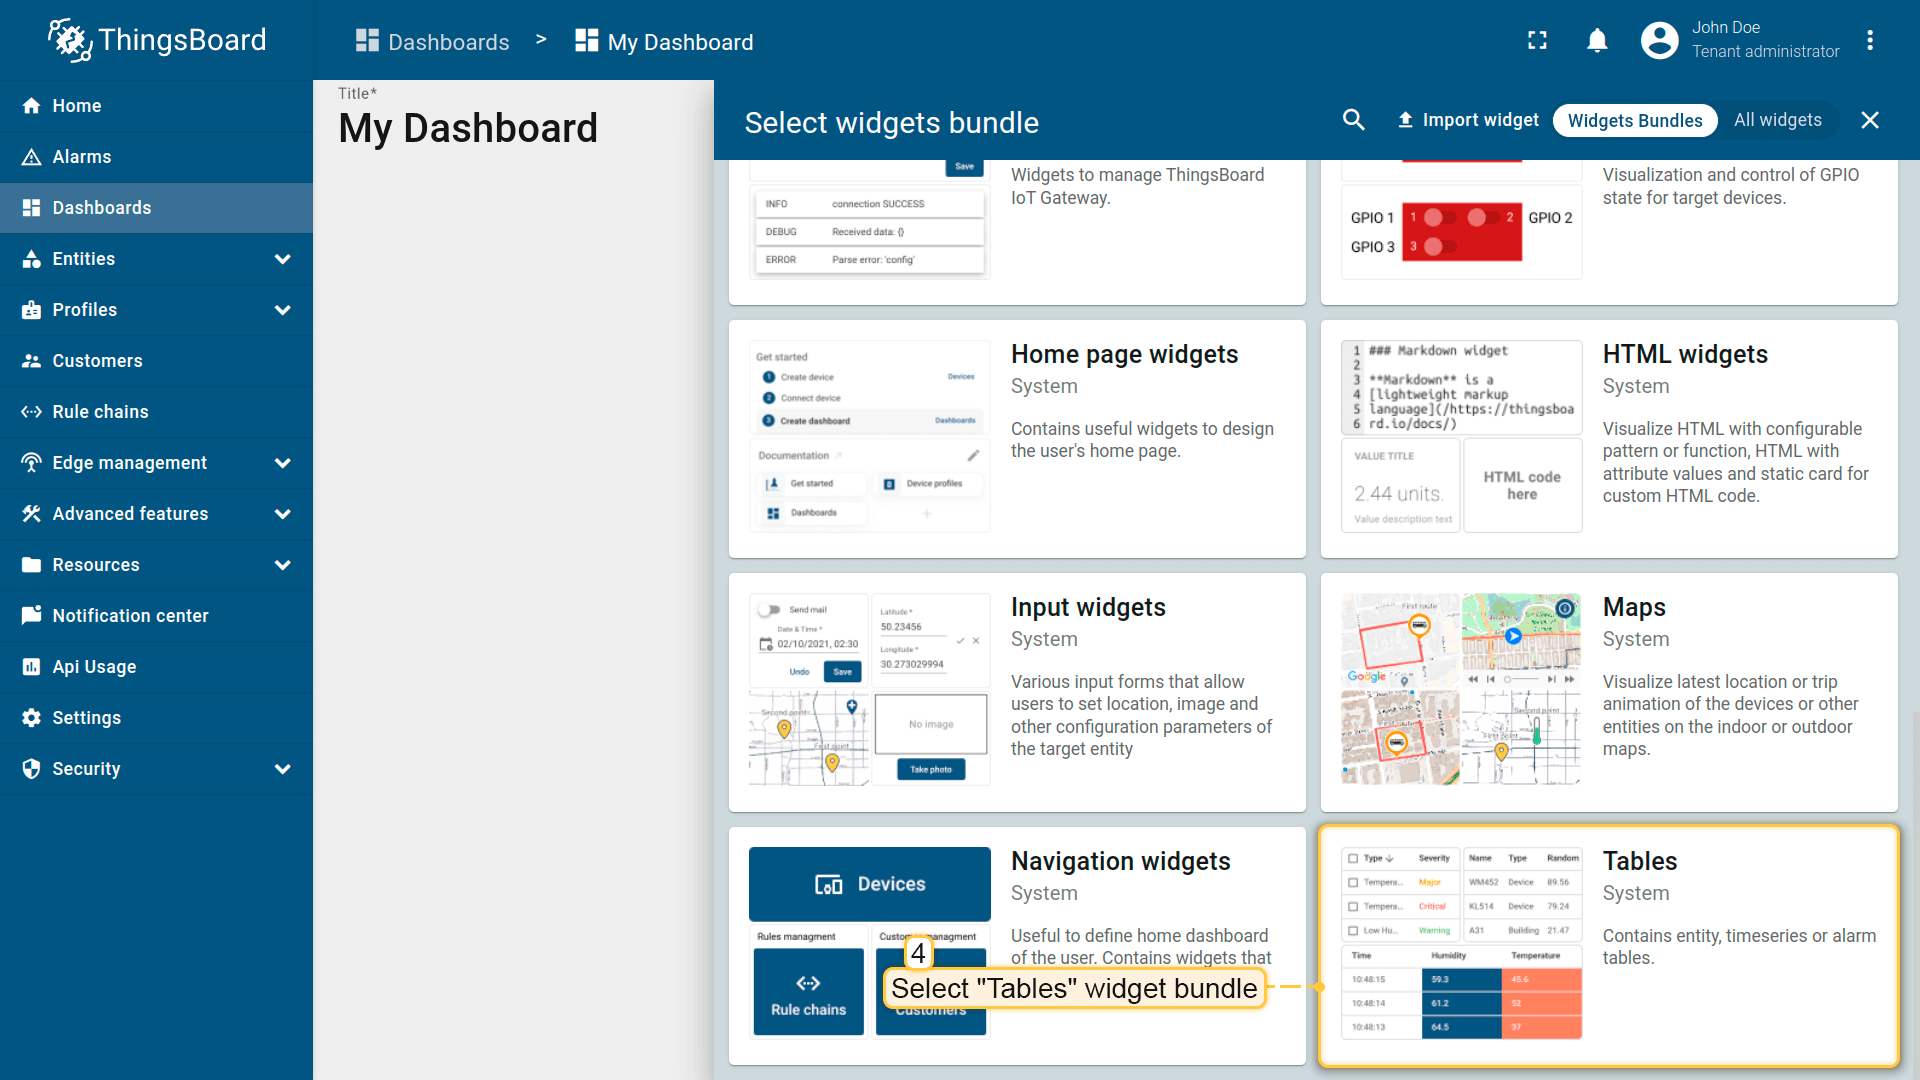
Task: Click the Dashboards breadcrumb icon
Action: click(367, 41)
